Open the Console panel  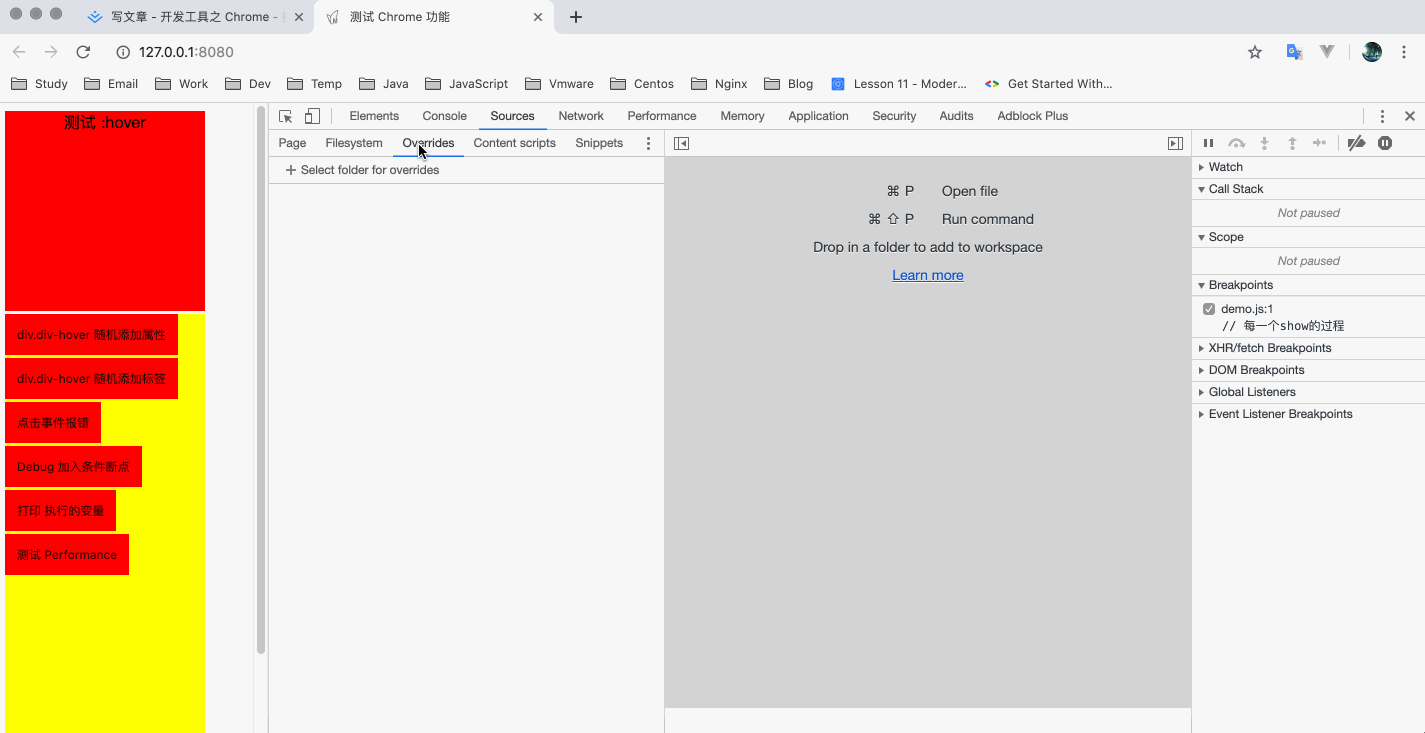[445, 116]
